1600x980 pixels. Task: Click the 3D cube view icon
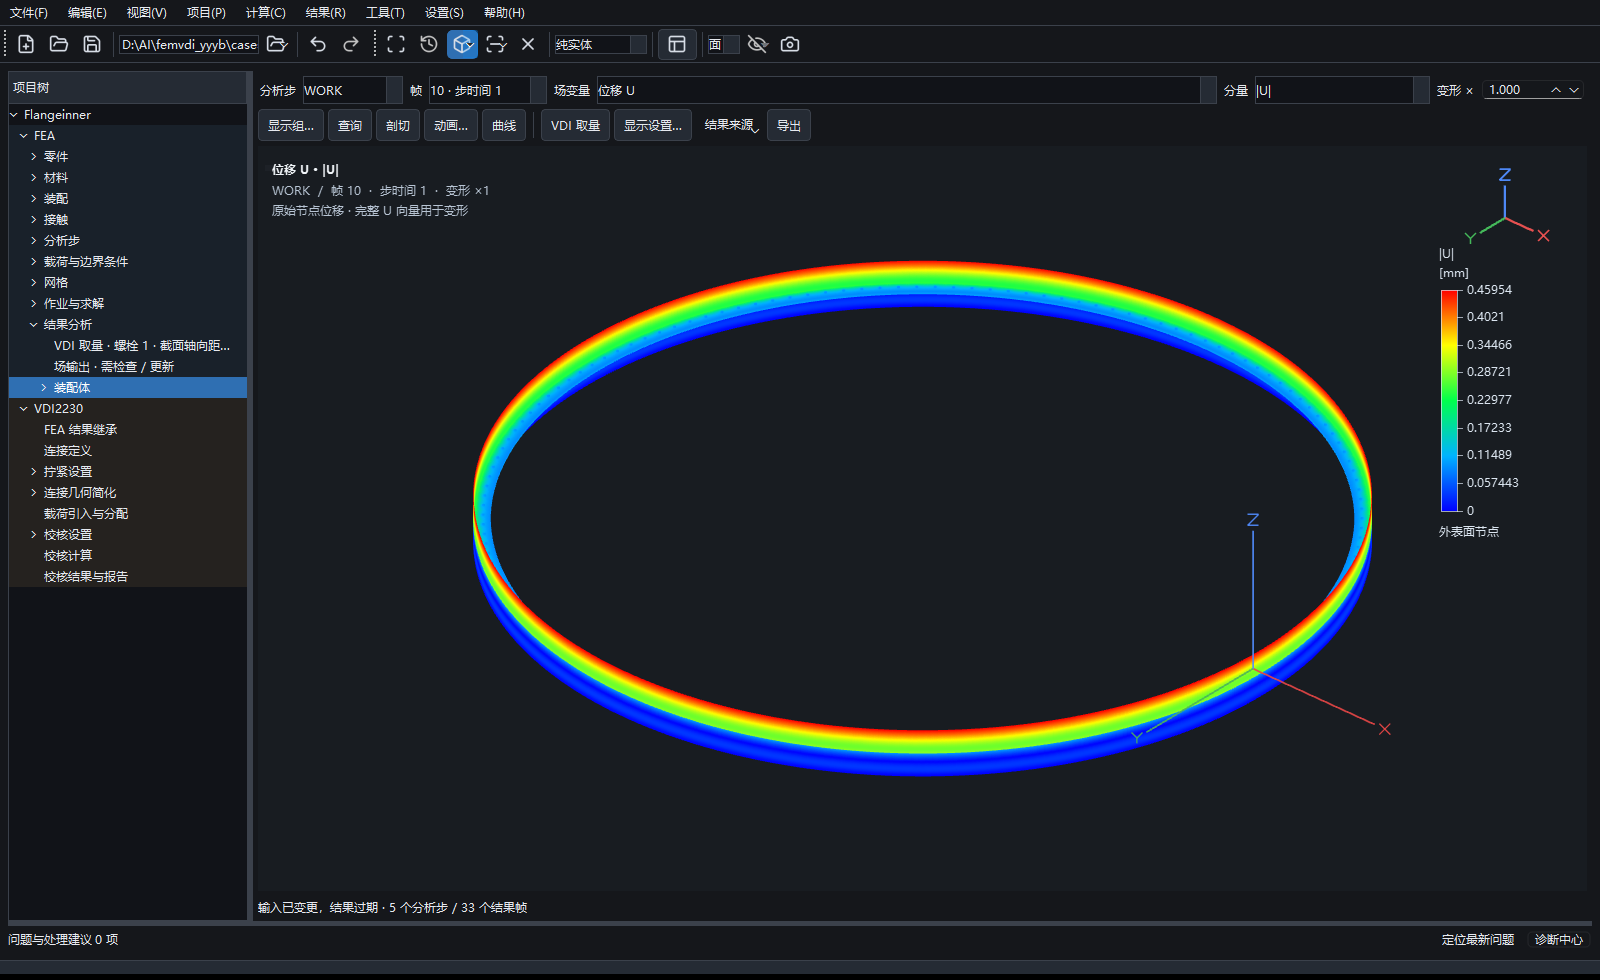pyautogui.click(x=462, y=44)
